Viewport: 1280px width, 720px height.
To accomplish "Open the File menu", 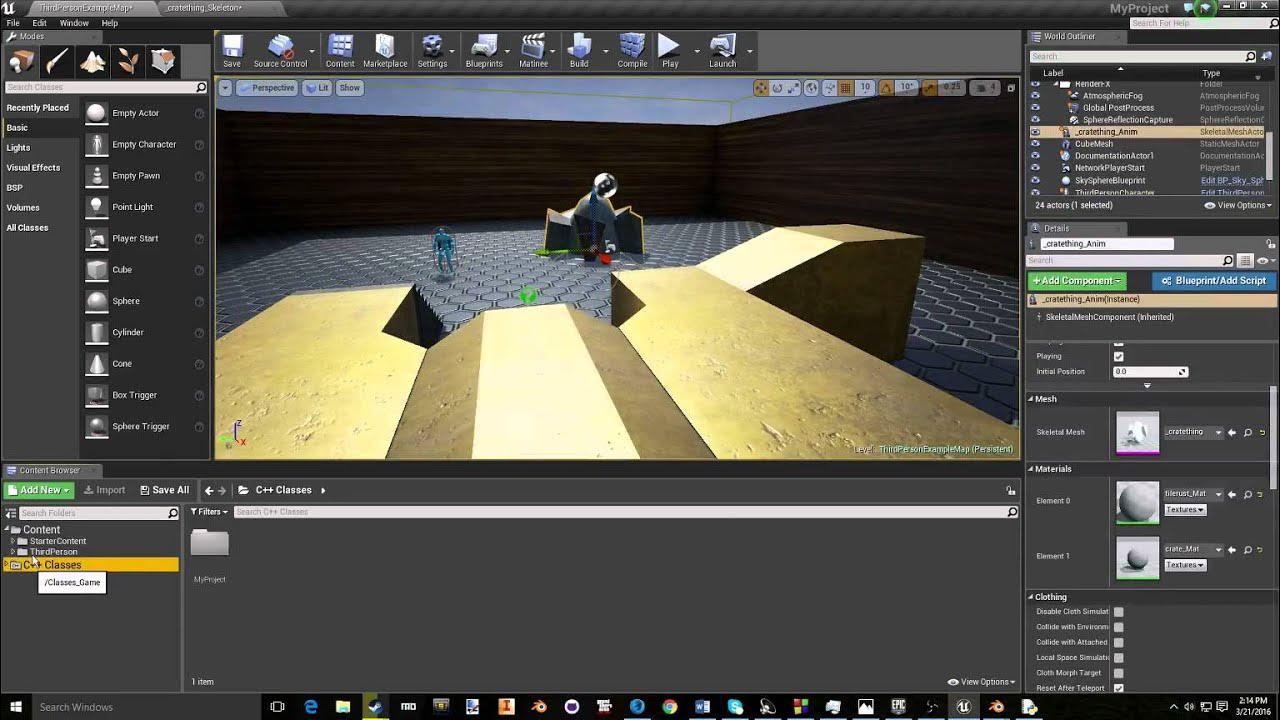I will pyautogui.click(x=13, y=23).
